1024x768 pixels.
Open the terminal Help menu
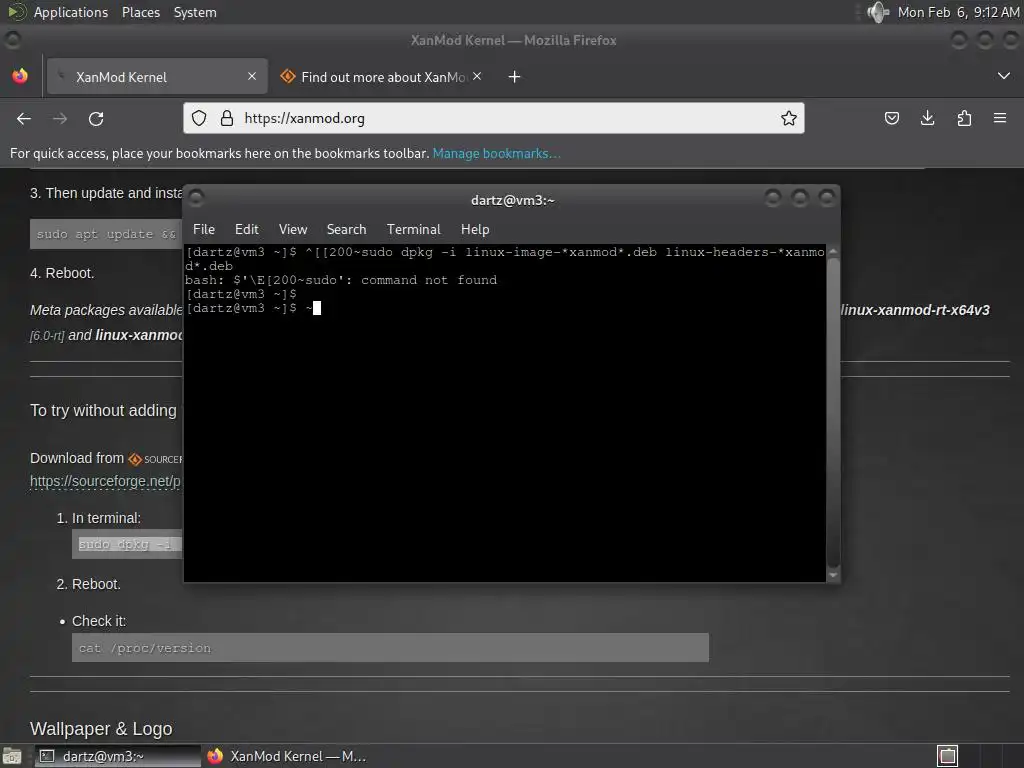(x=475, y=229)
